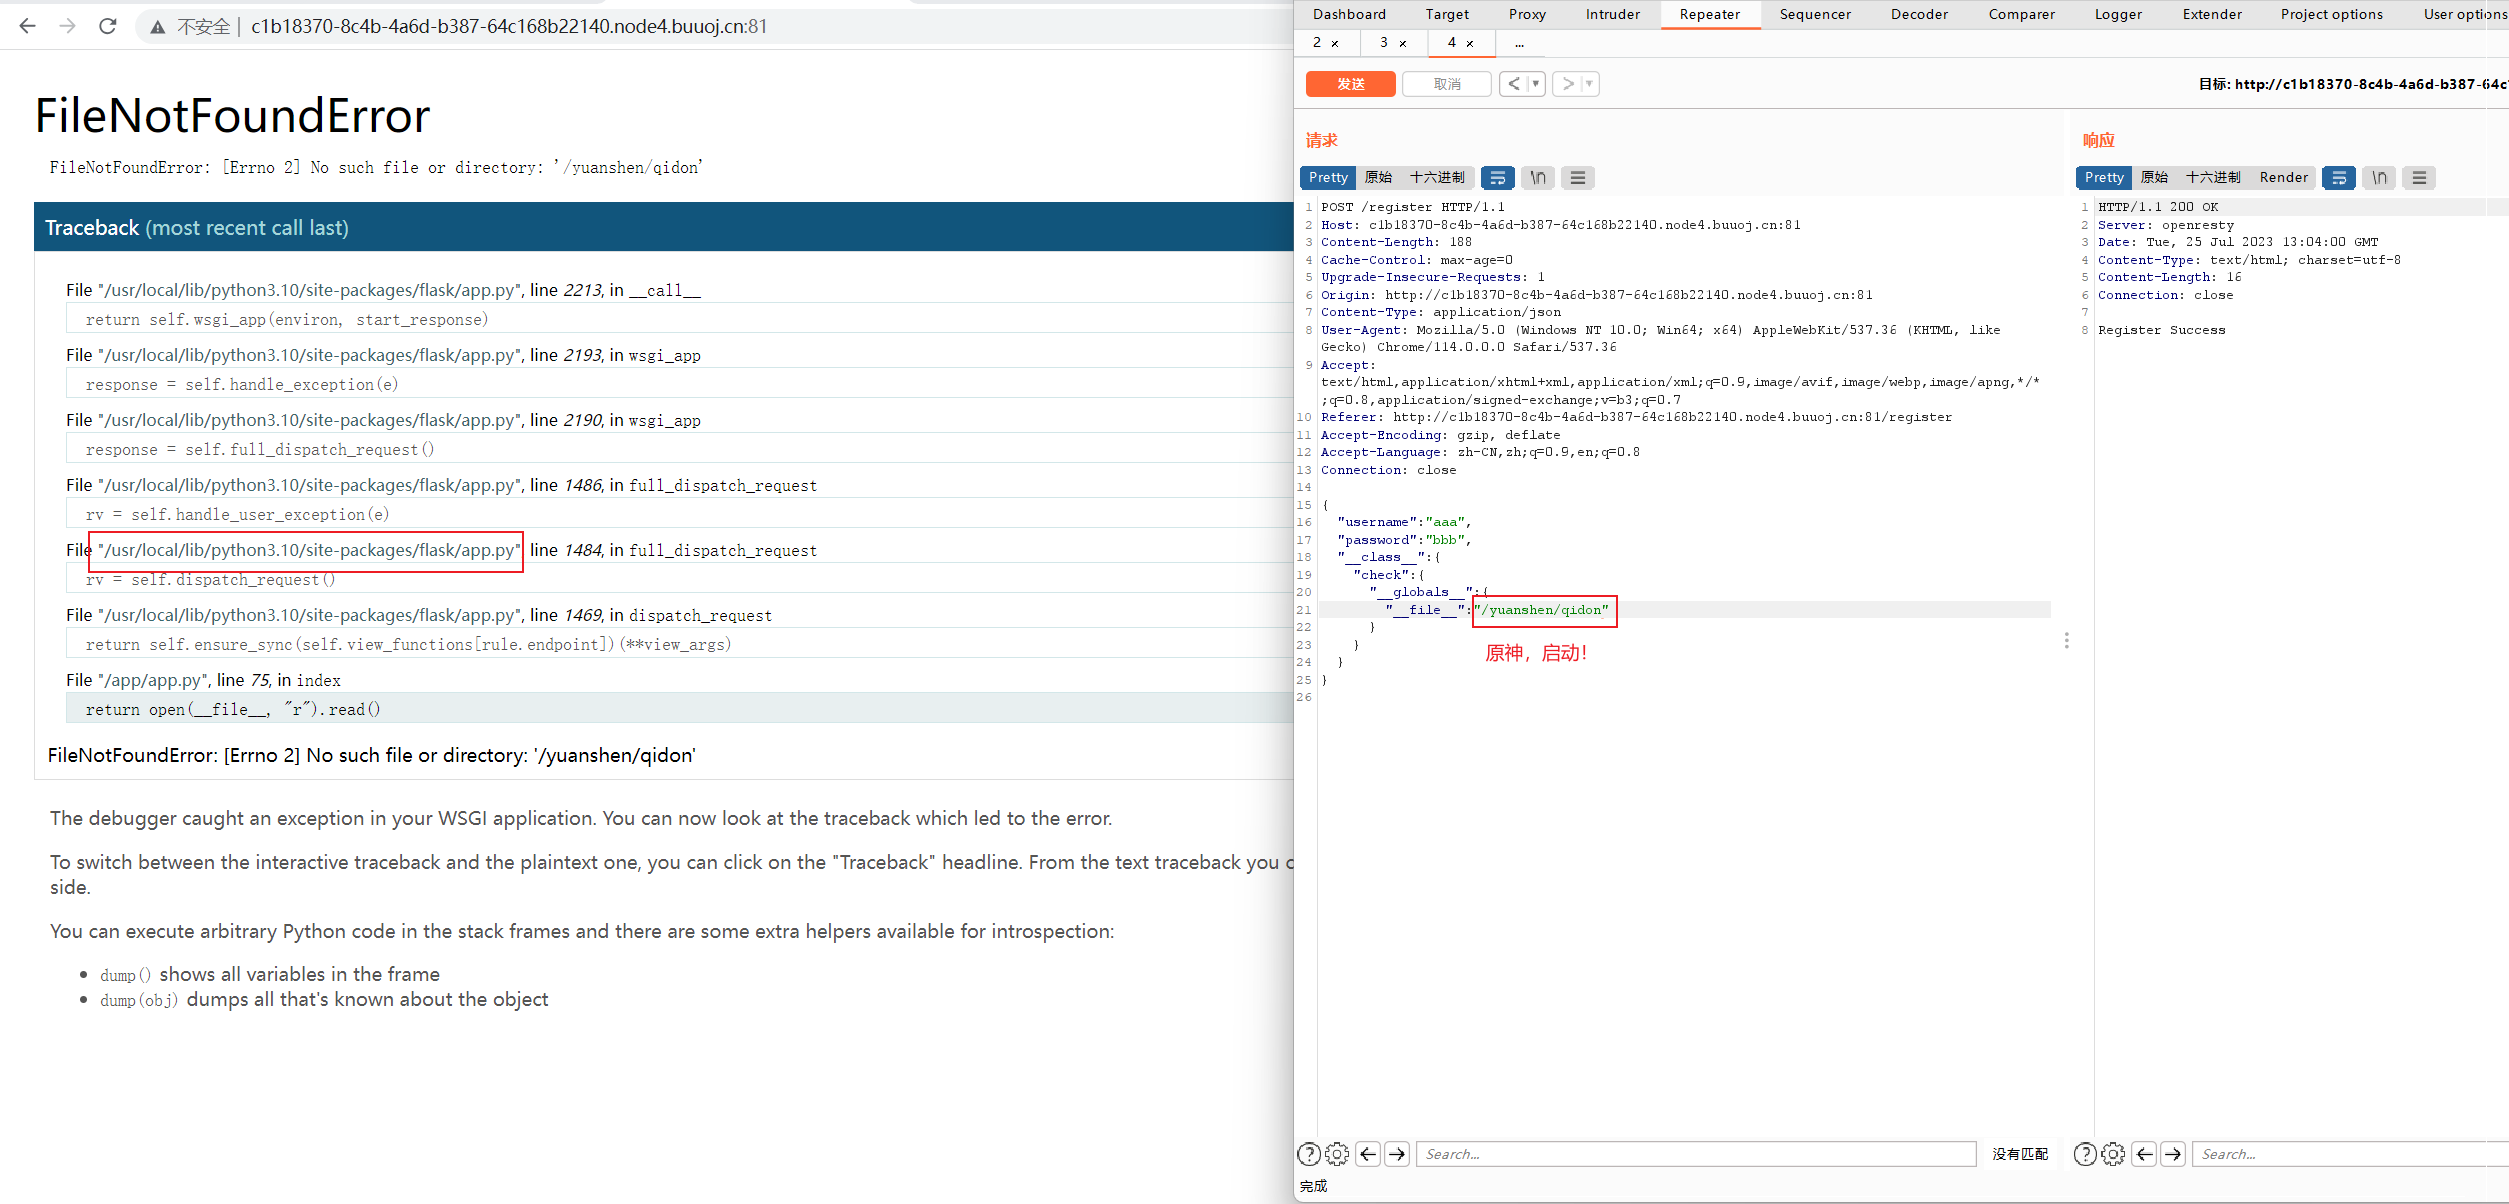Jump to previous request search match

tap(1368, 1154)
